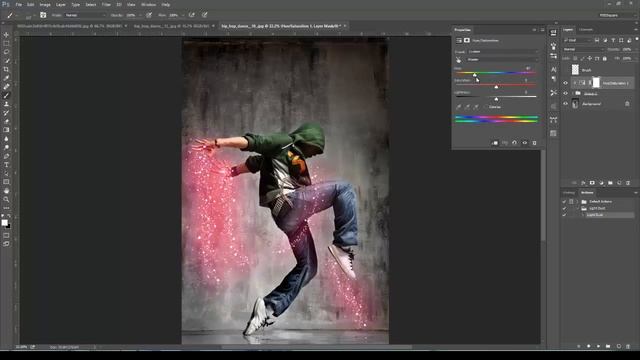The image size is (640, 360).
Task: Select the Hand tool
Action: click(x=6, y=191)
